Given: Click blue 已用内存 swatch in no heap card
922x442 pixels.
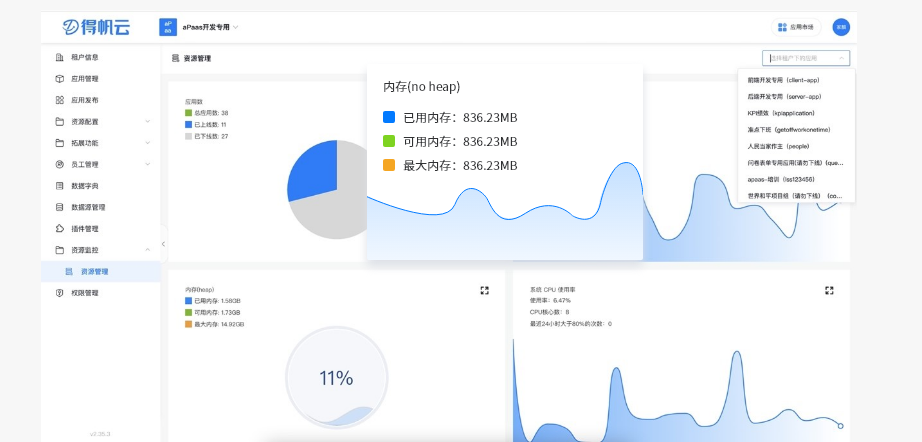Looking at the screenshot, I should point(389,117).
